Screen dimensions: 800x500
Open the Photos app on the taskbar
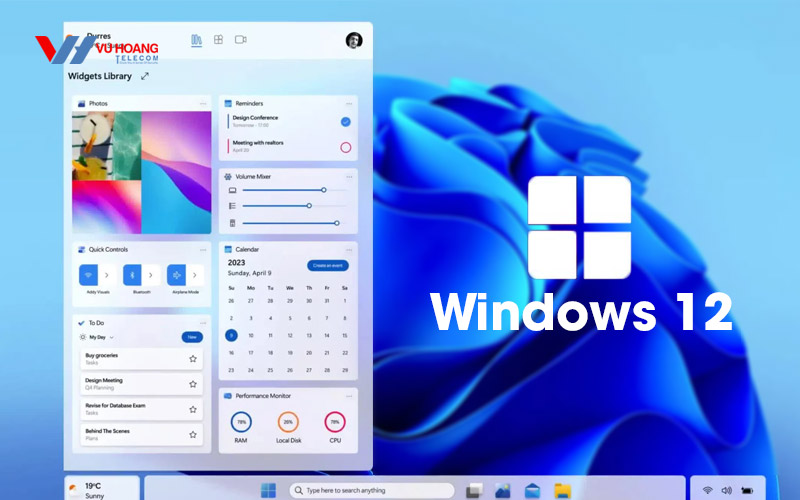click(x=503, y=490)
